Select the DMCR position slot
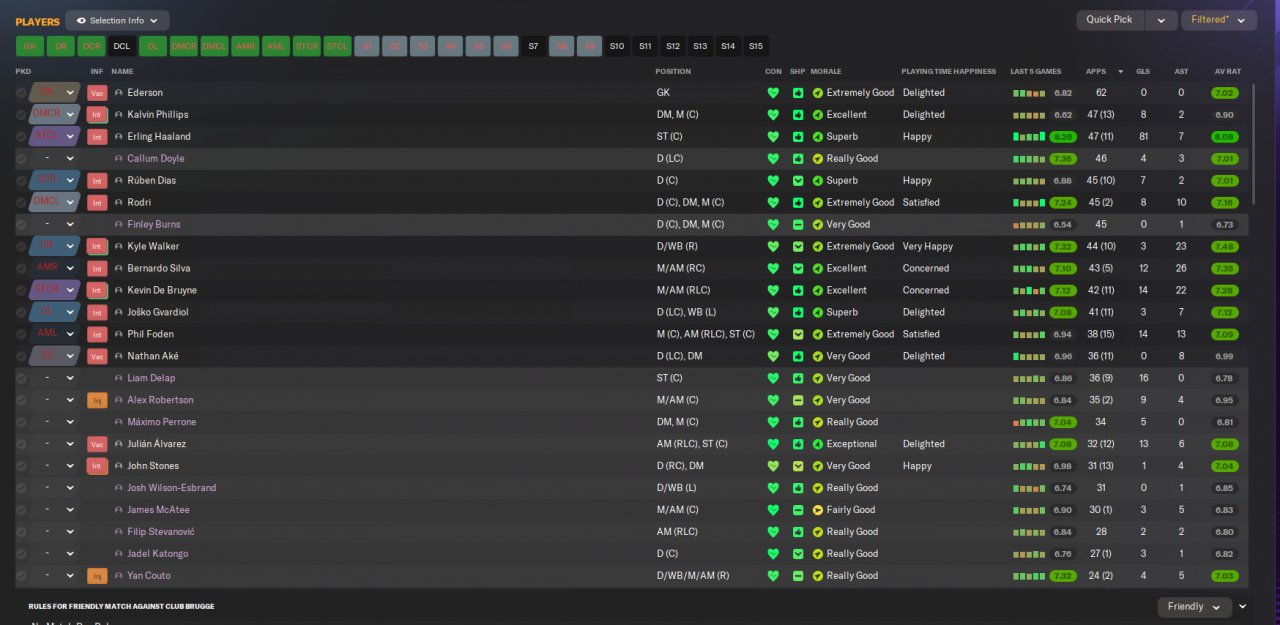 [184, 46]
